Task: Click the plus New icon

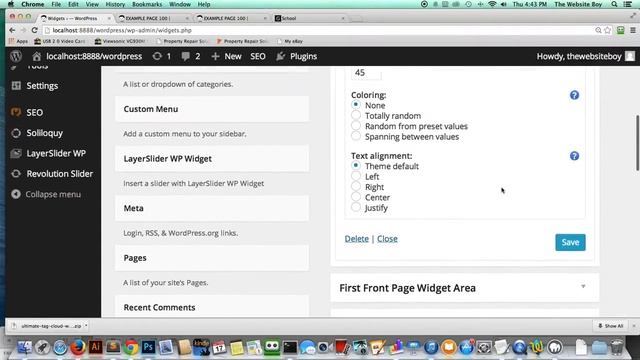Action: (215, 56)
